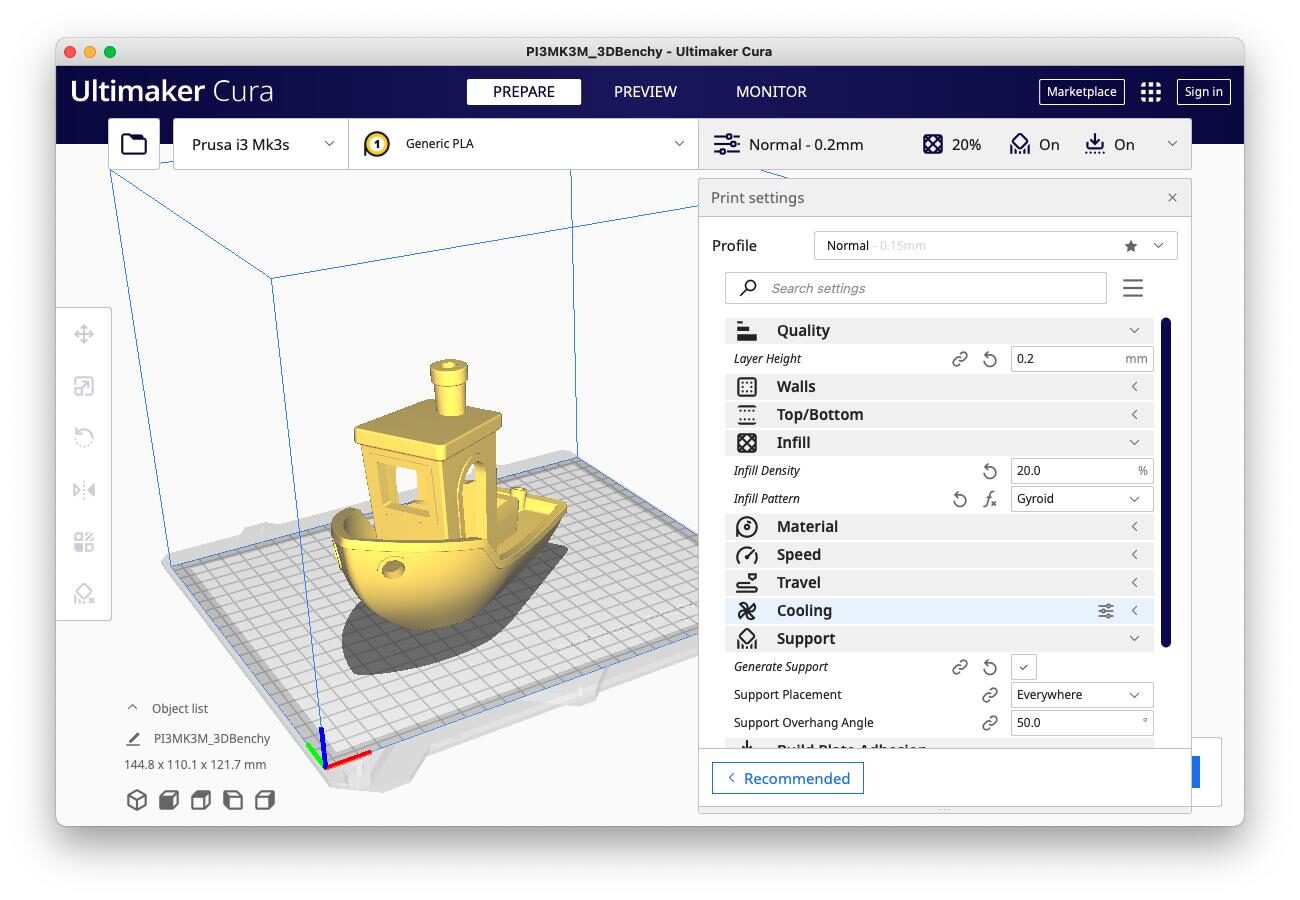Screen dimensions: 1300x900
Task: Edit the Layer Height value field
Action: click(1082, 359)
